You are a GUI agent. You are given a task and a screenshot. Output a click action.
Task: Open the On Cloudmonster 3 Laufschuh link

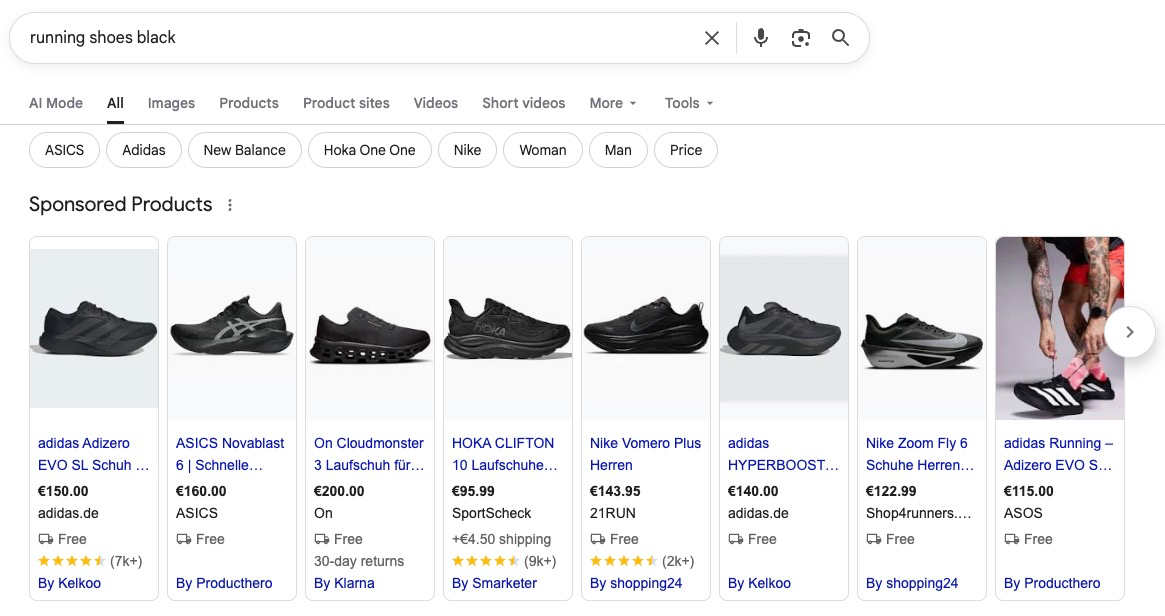click(369, 454)
